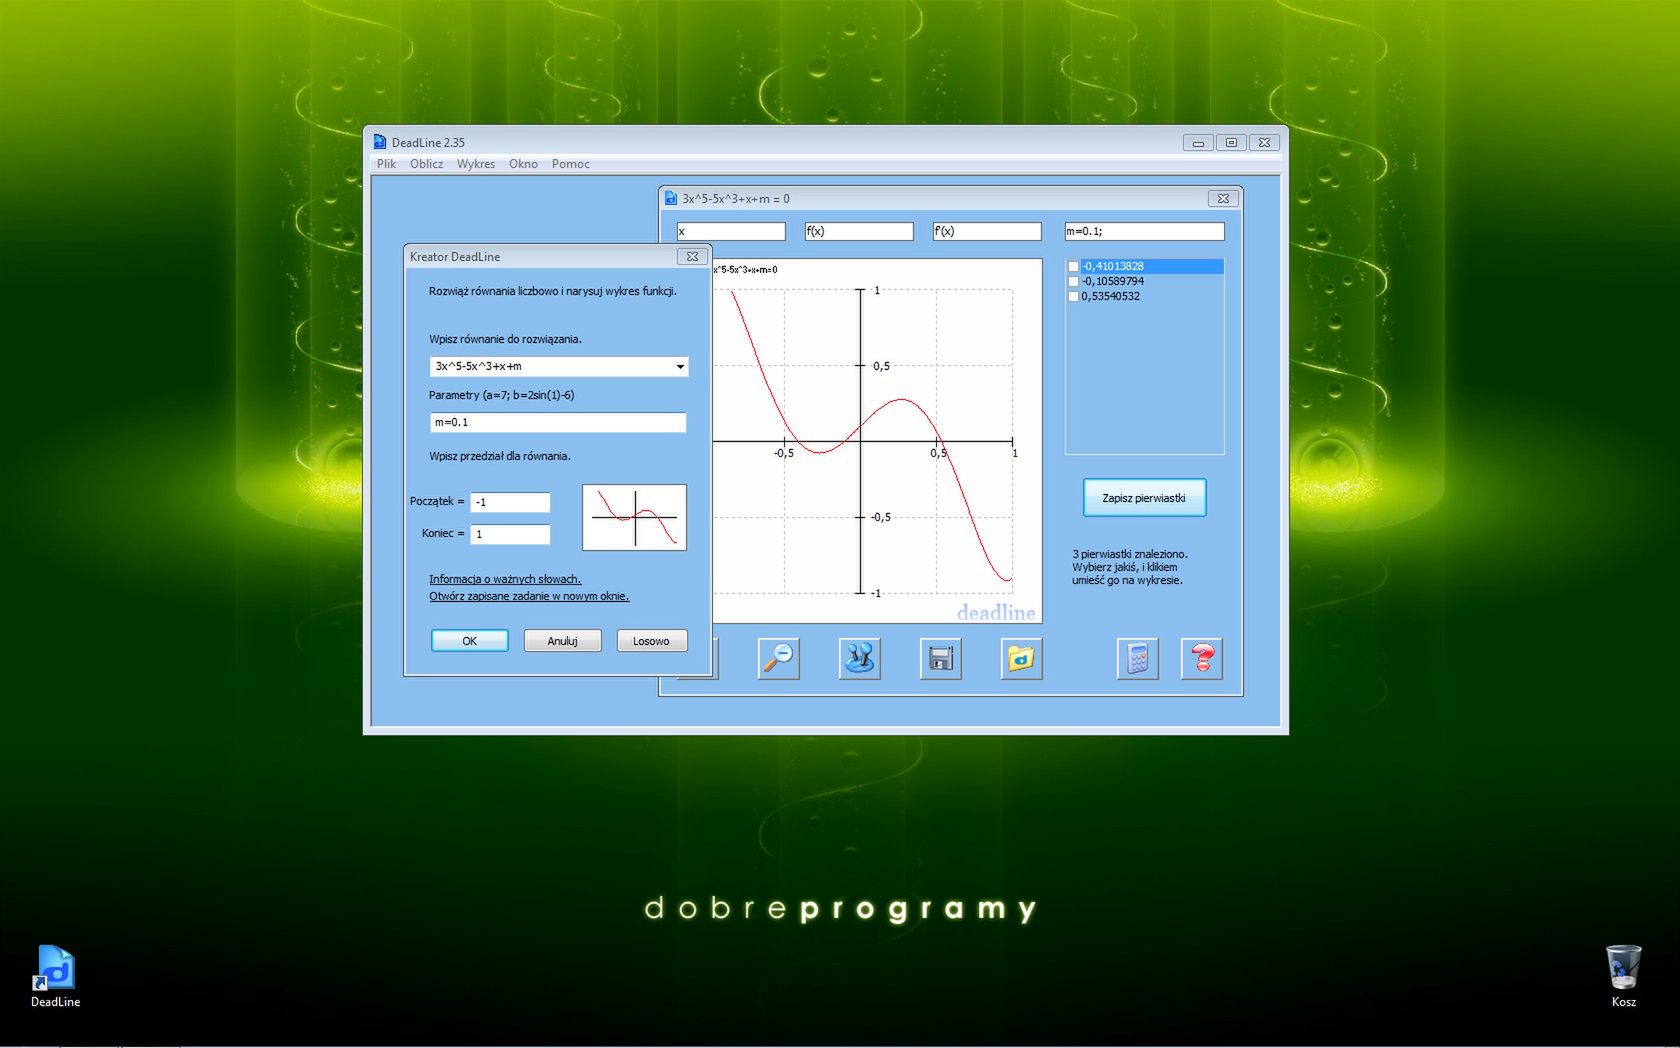The height and width of the screenshot is (1048, 1680).
Task: Click the floppy disk save icon
Action: click(940, 659)
